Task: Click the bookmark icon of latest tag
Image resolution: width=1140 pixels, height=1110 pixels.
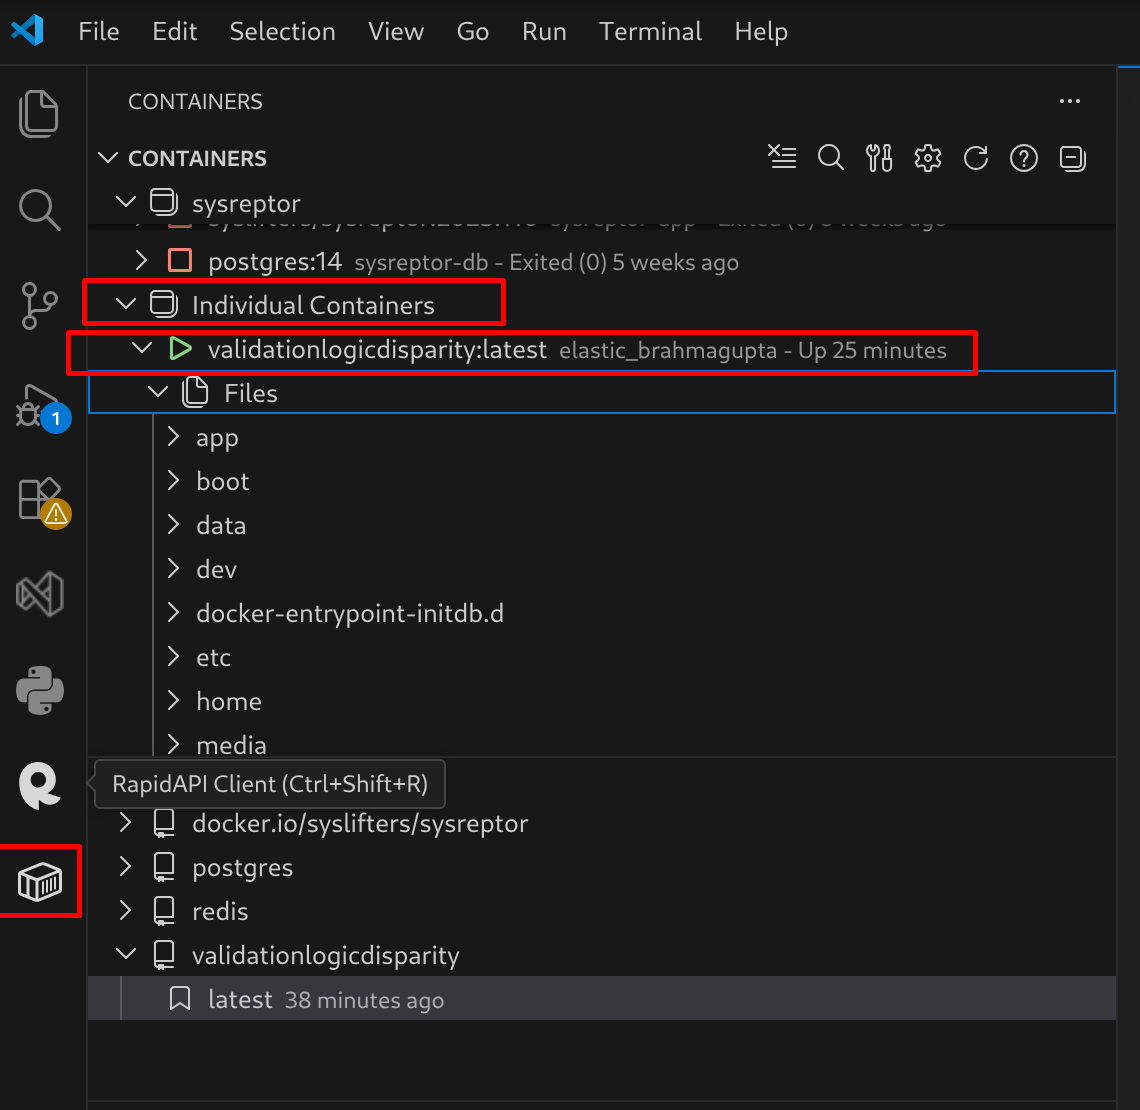Action: pyautogui.click(x=180, y=998)
